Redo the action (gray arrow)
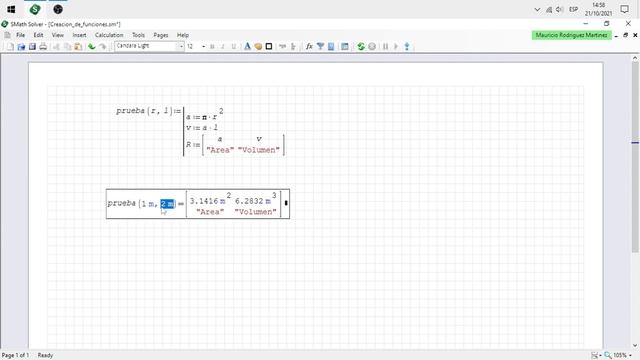Screen dimensions: 640x360 [102, 47]
